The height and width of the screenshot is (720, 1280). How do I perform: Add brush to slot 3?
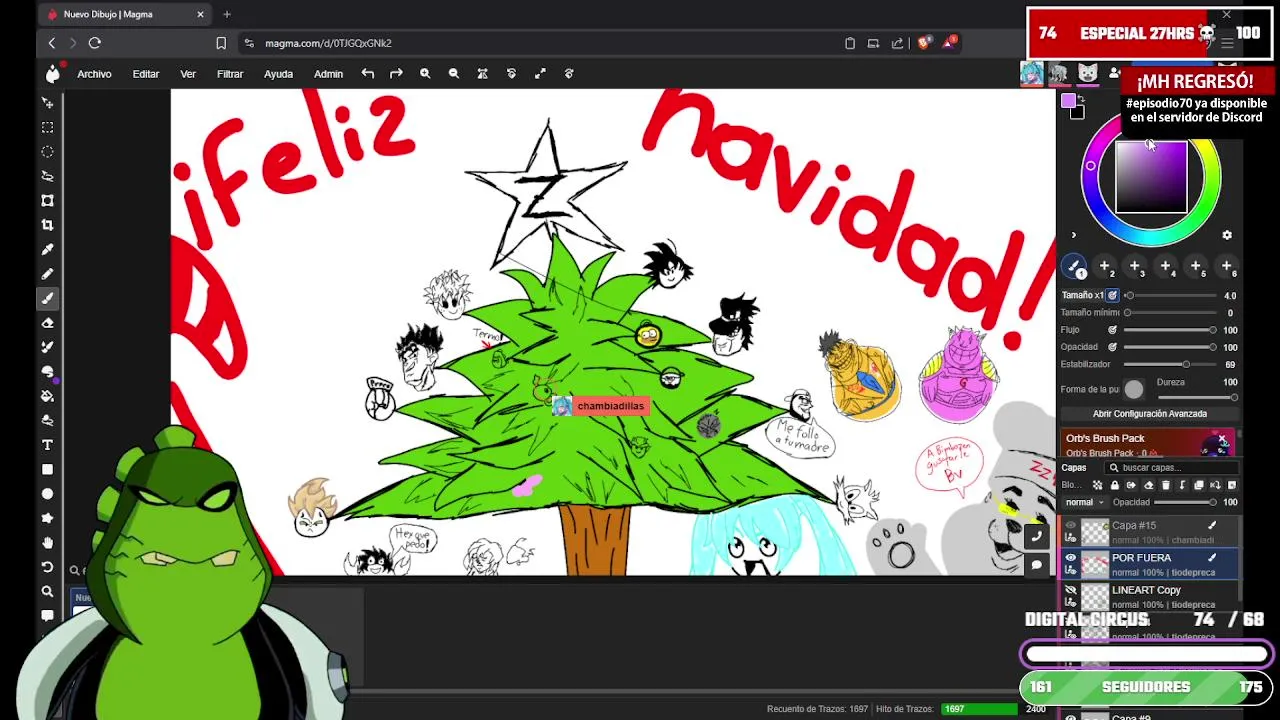1135,267
